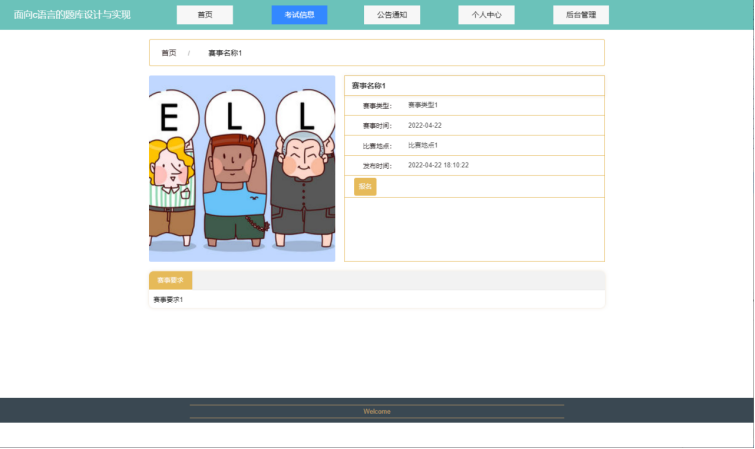Image resolution: width=755 pixels, height=449 pixels.
Task: Open the 后台管理 navigation item
Action: (581, 15)
